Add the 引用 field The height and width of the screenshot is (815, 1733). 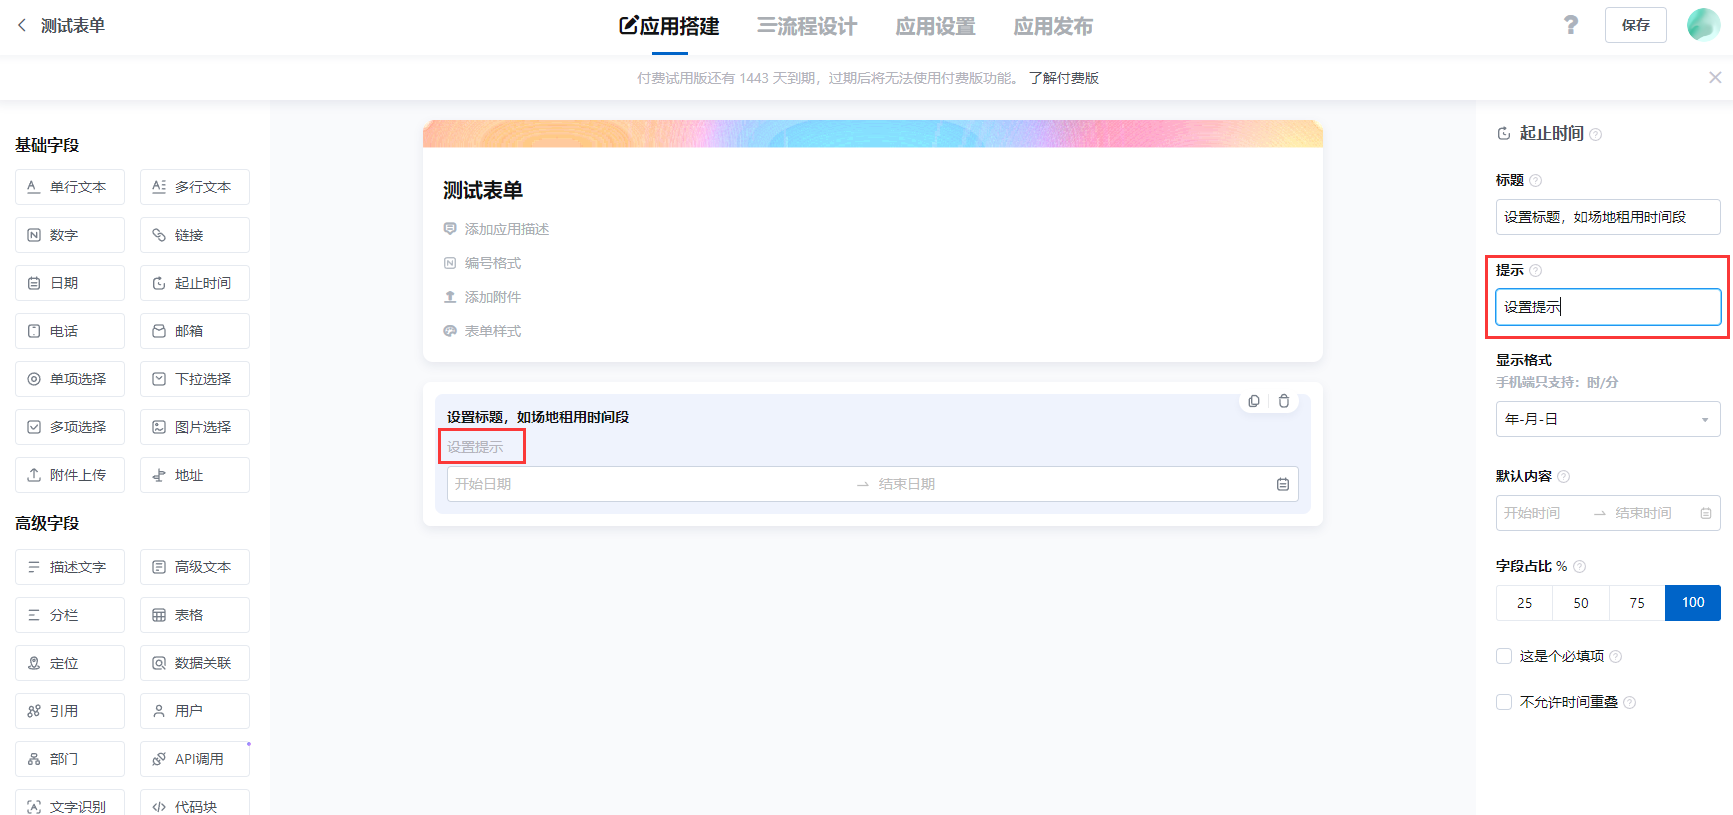pos(70,711)
